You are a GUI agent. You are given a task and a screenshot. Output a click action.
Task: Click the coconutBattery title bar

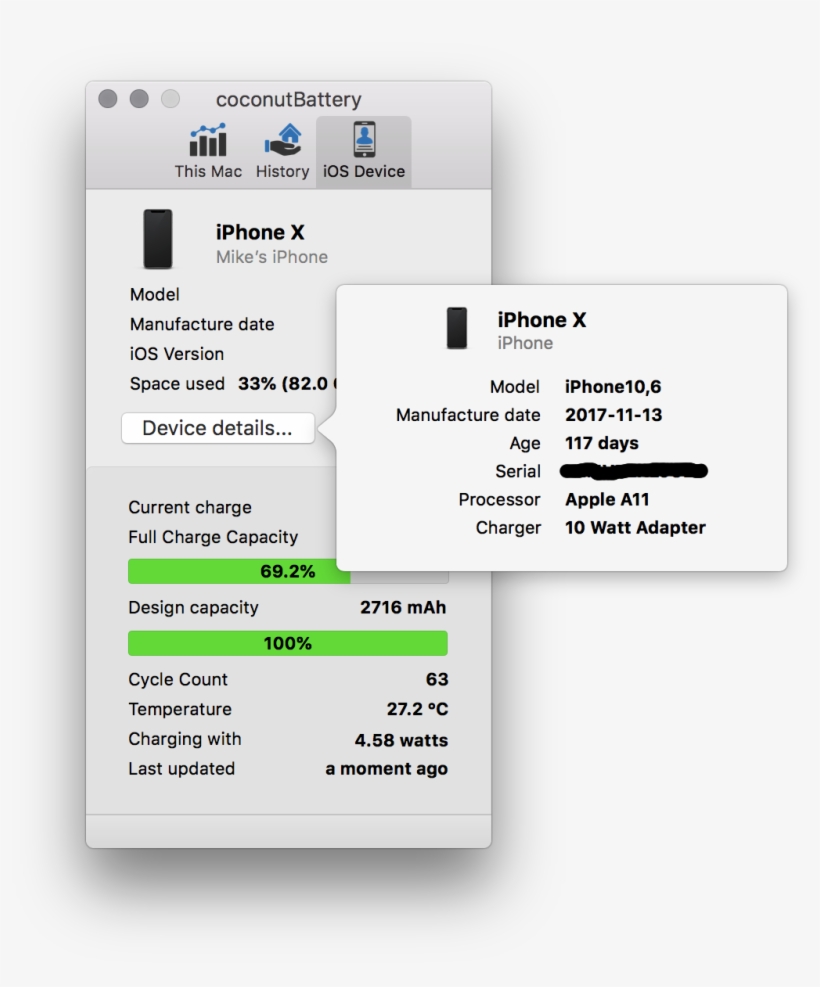[288, 99]
